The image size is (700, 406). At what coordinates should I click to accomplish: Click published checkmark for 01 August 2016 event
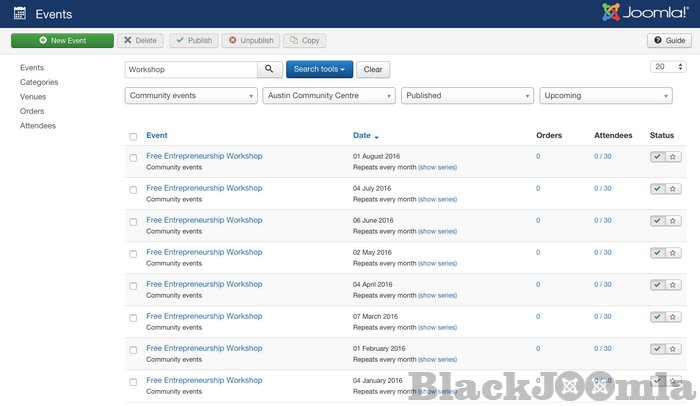coord(657,157)
